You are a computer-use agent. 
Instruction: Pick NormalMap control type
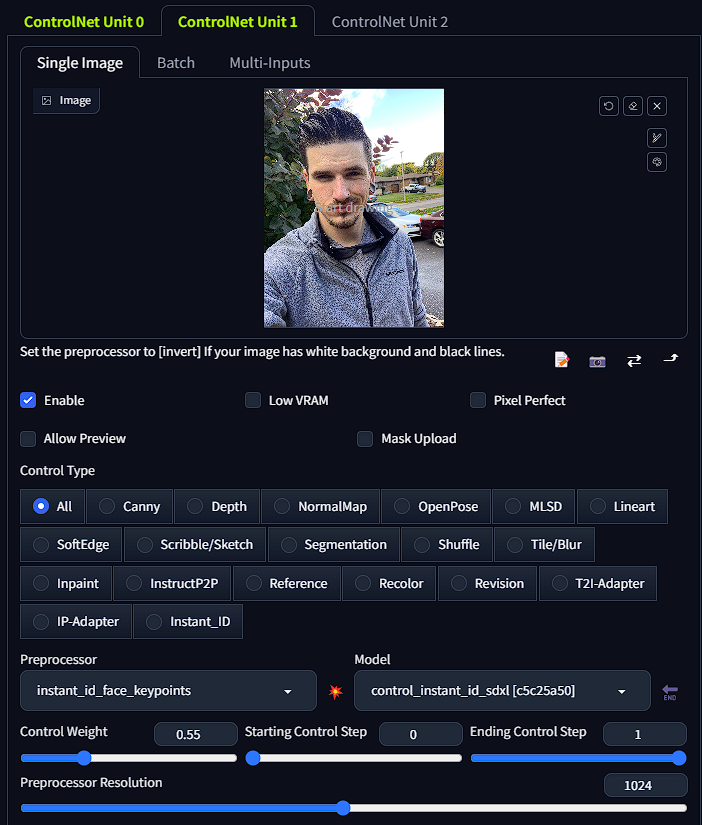pyautogui.click(x=320, y=507)
